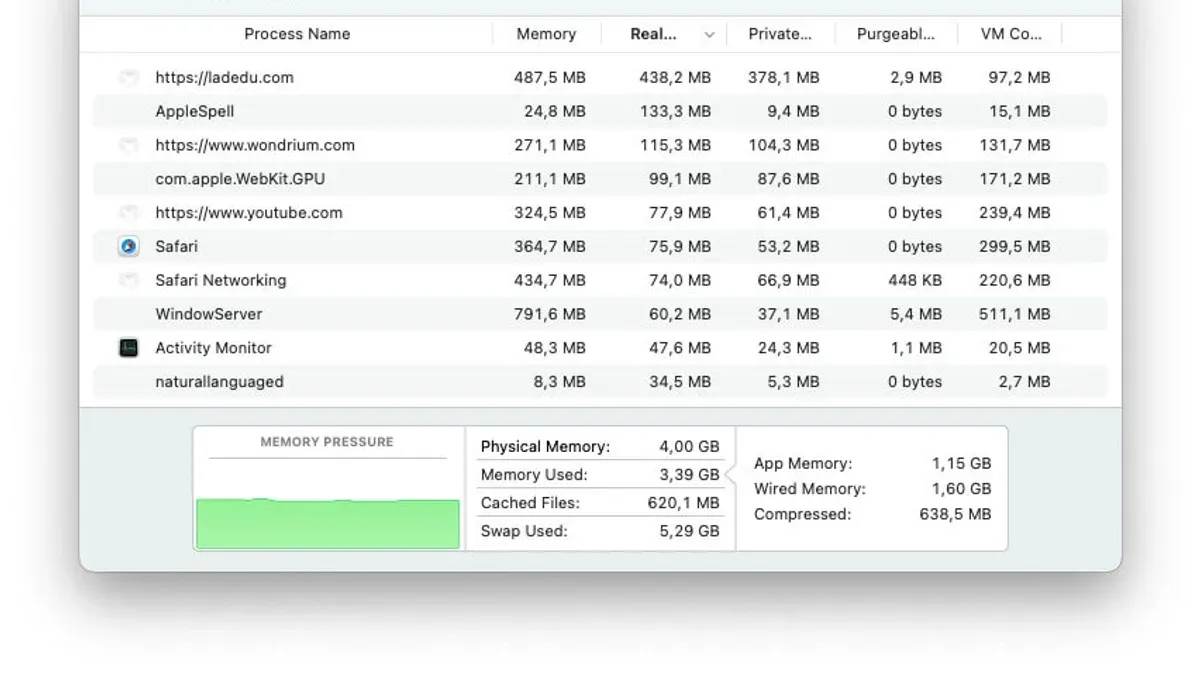Viewport: 1200px width, 675px height.
Task: Sort by Purgeable column header
Action: pos(896,34)
